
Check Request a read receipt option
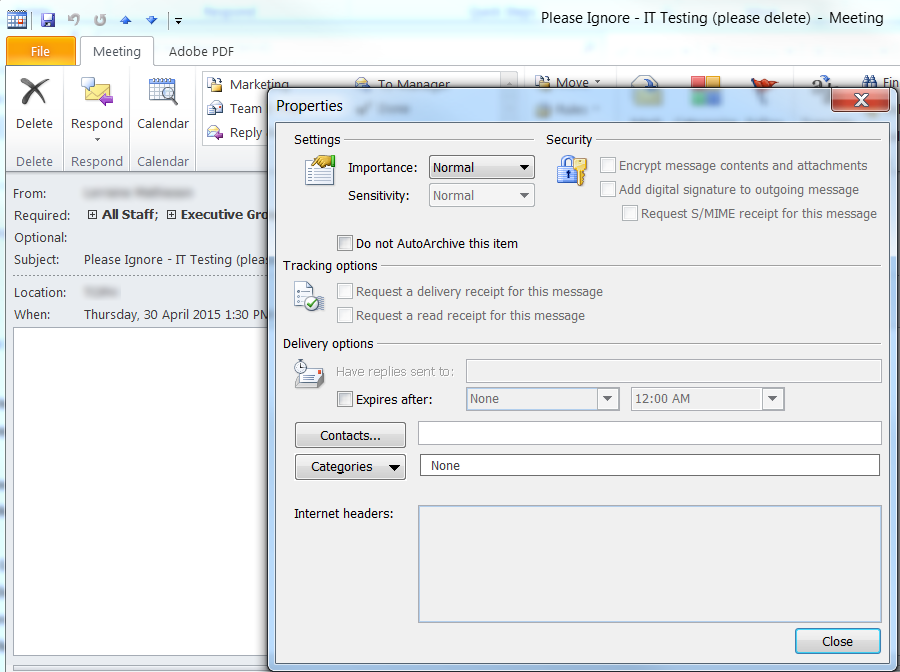[345, 315]
